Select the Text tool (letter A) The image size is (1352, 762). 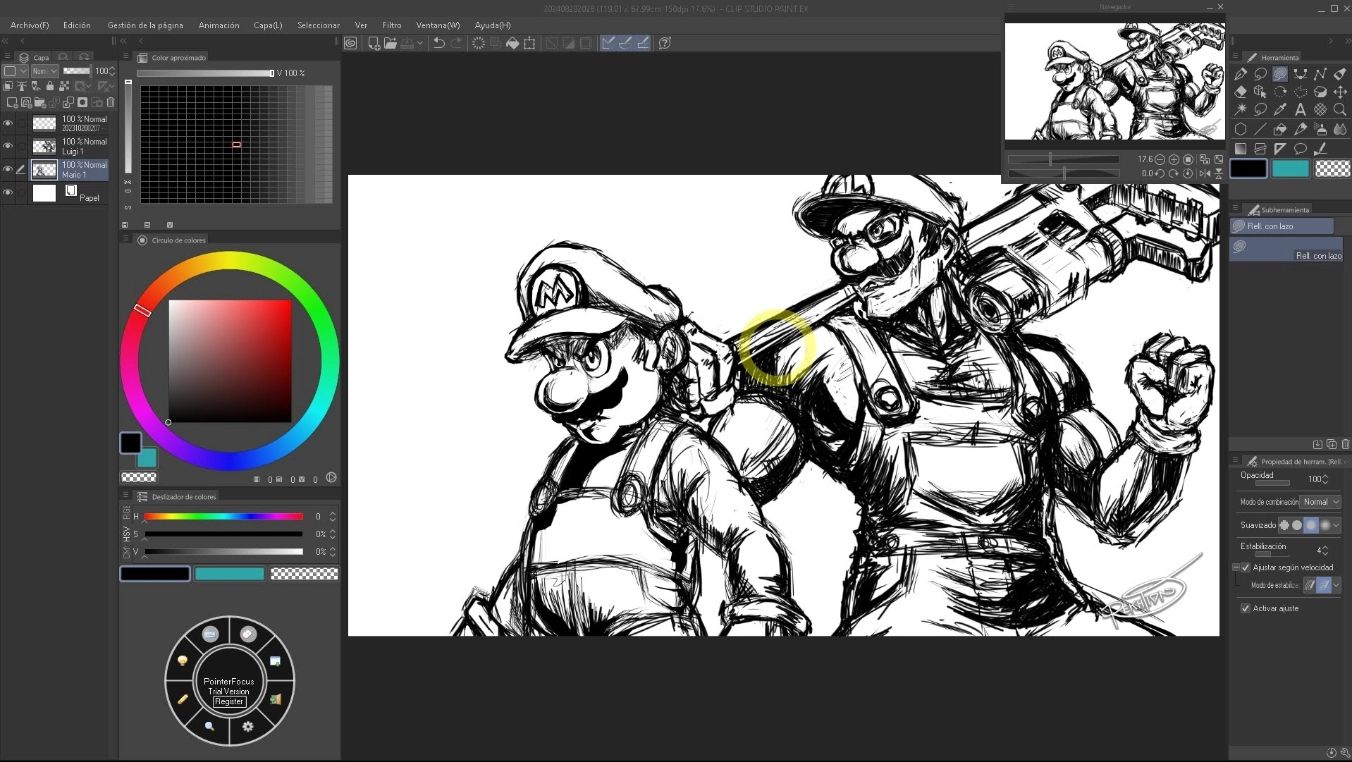coord(1300,109)
